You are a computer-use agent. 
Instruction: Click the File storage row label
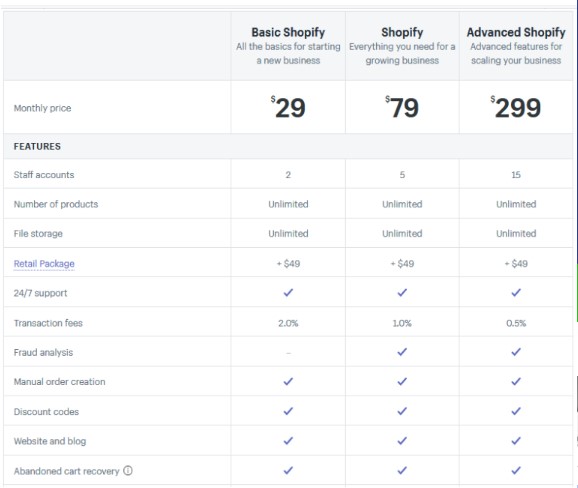pyautogui.click(x=38, y=234)
